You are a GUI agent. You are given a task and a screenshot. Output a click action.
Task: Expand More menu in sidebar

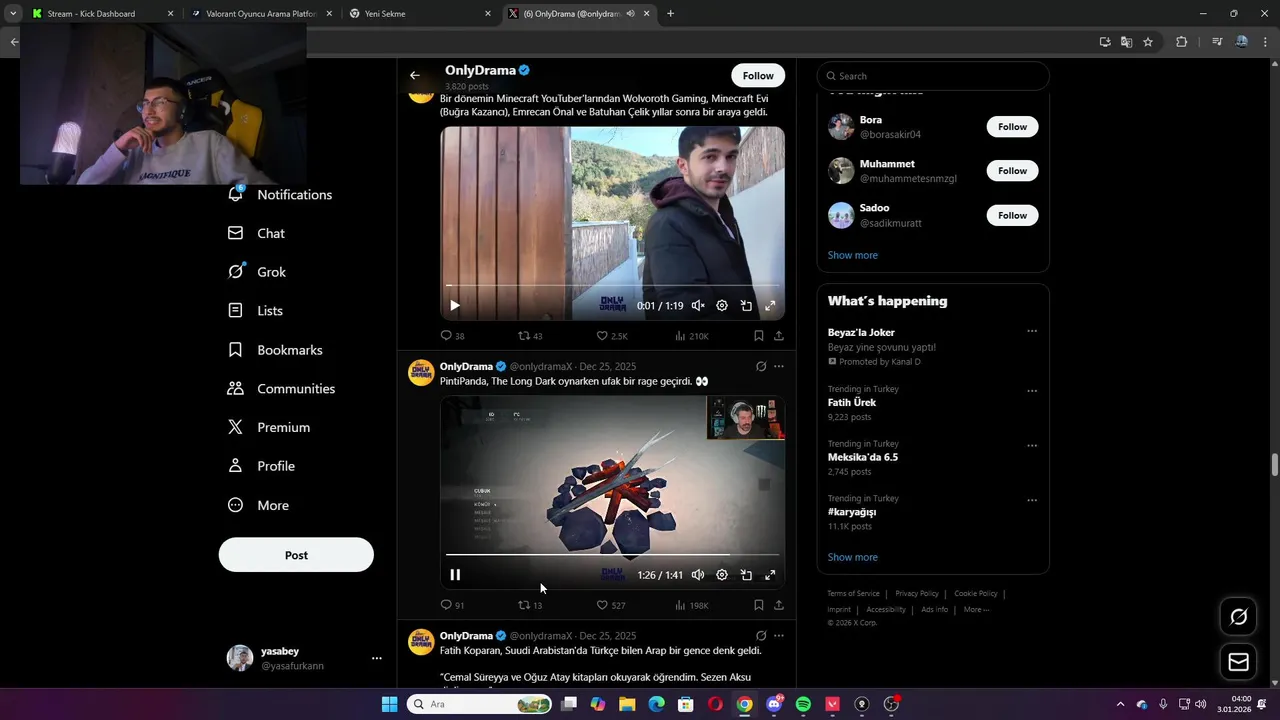[259, 505]
